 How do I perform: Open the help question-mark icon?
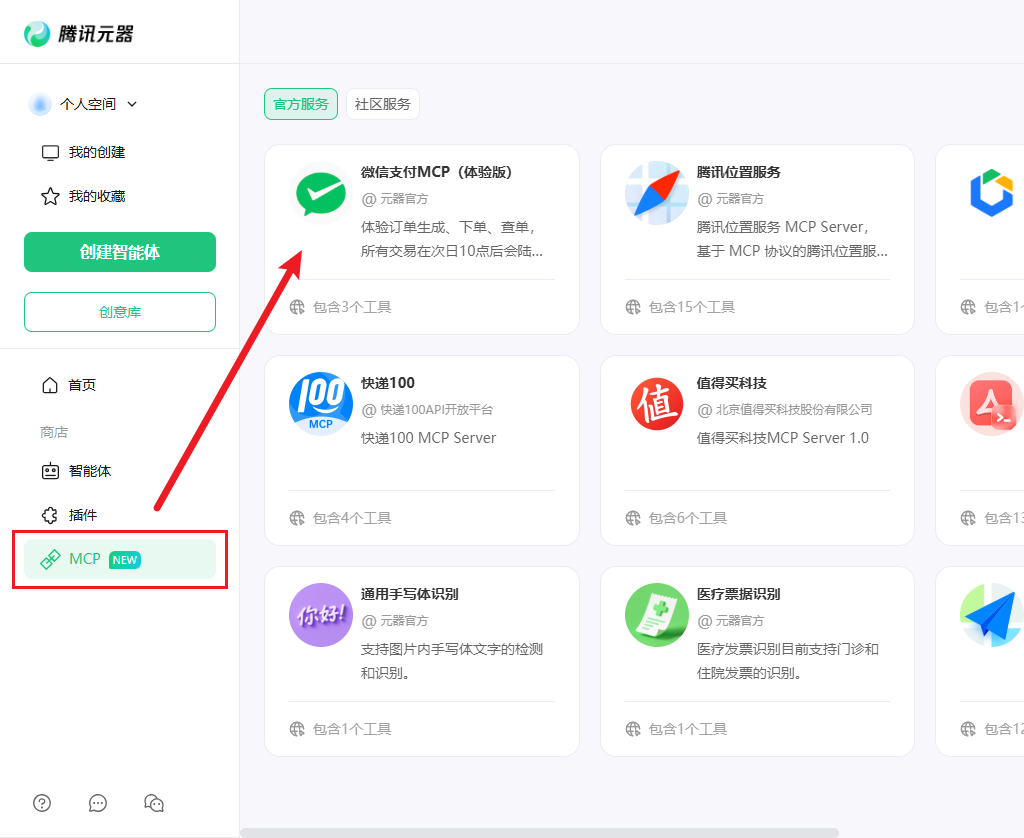[42, 803]
